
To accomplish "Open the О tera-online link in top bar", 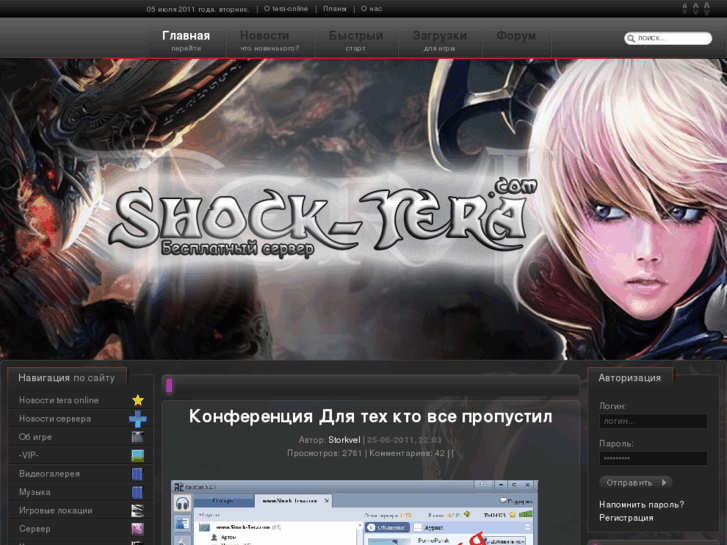I will (x=286, y=9).
